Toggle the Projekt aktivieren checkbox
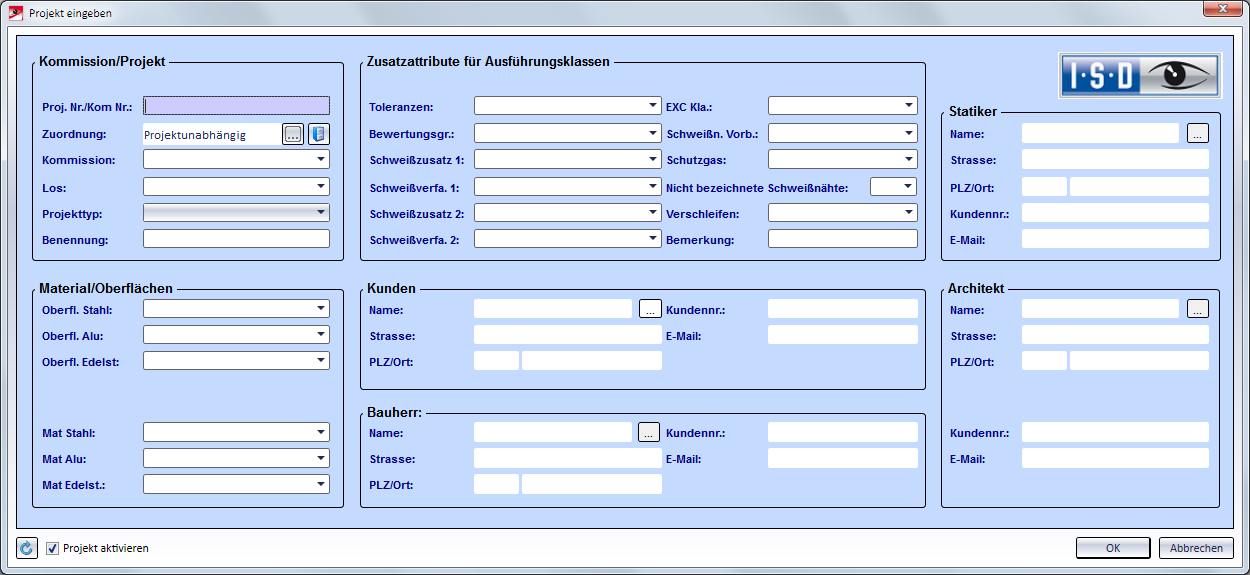The image size is (1250, 575). (53, 548)
